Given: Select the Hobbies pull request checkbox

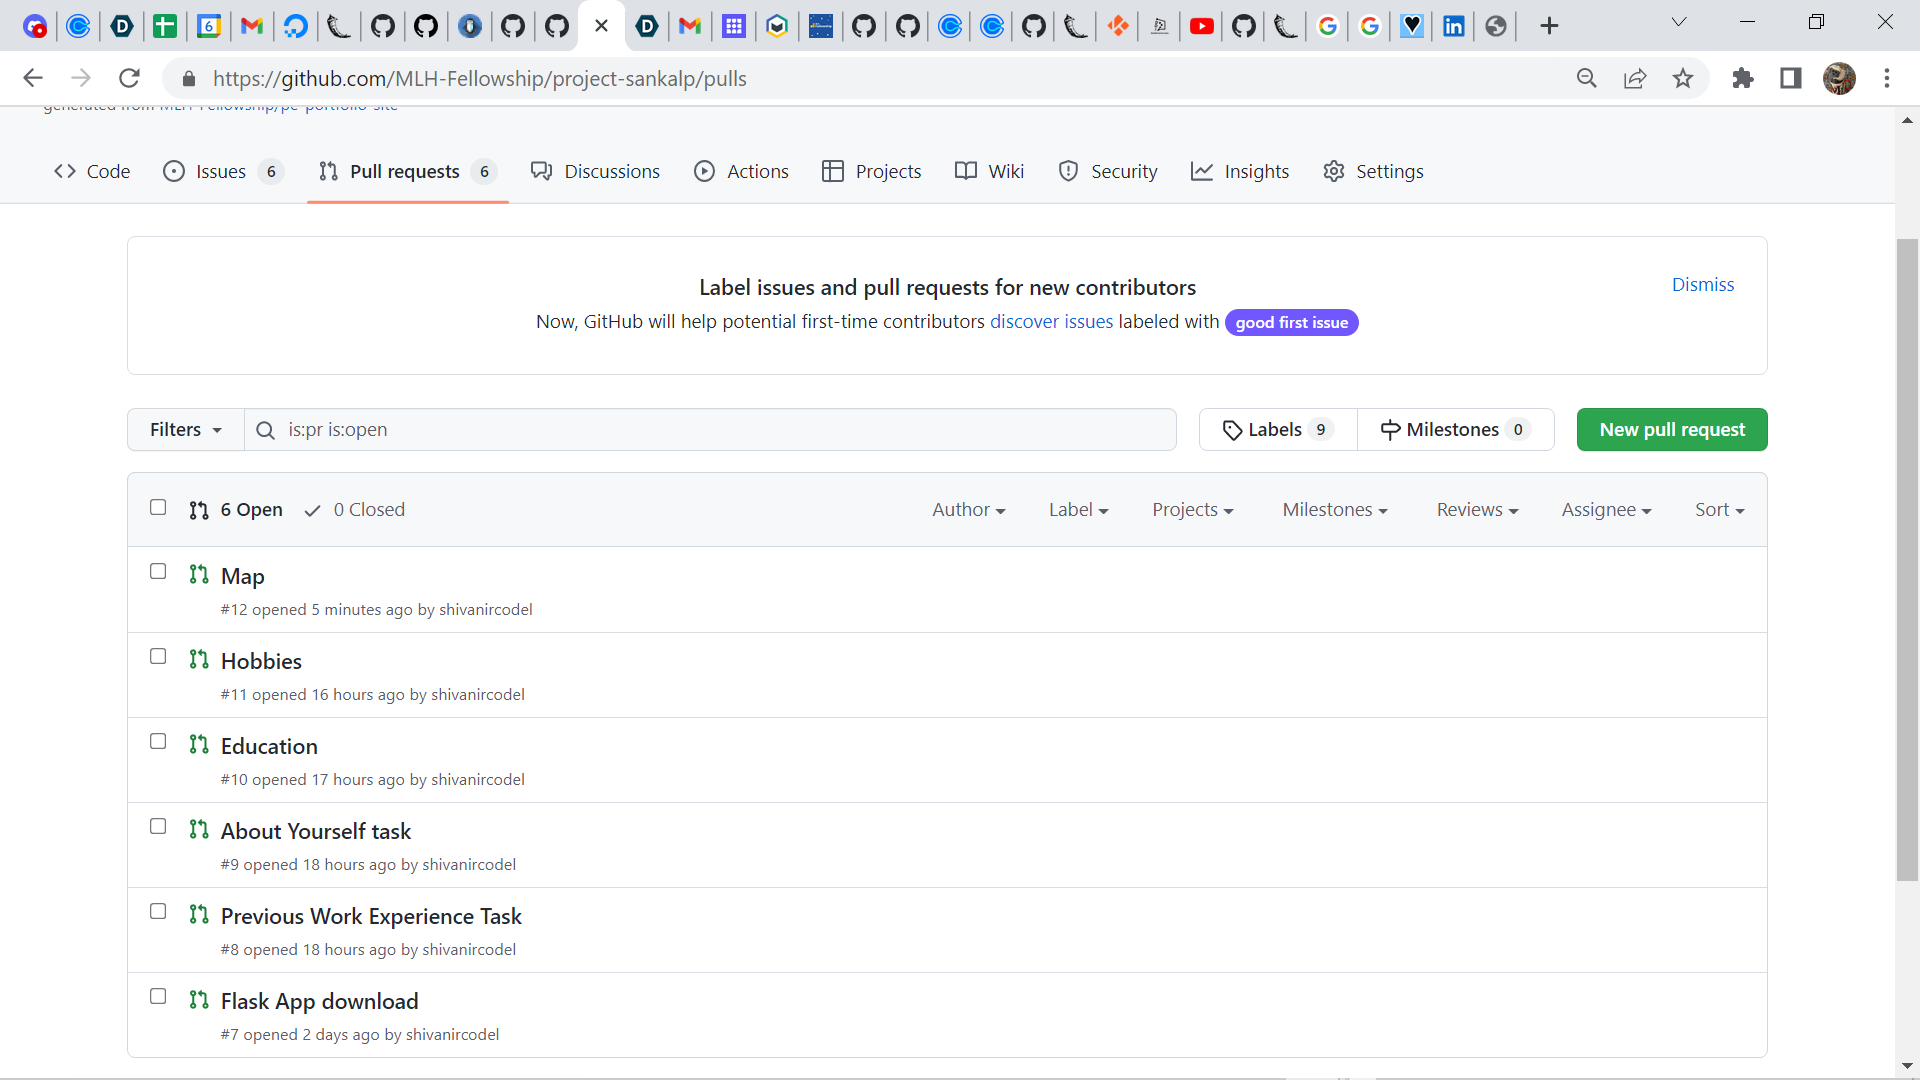Looking at the screenshot, I should [x=158, y=656].
